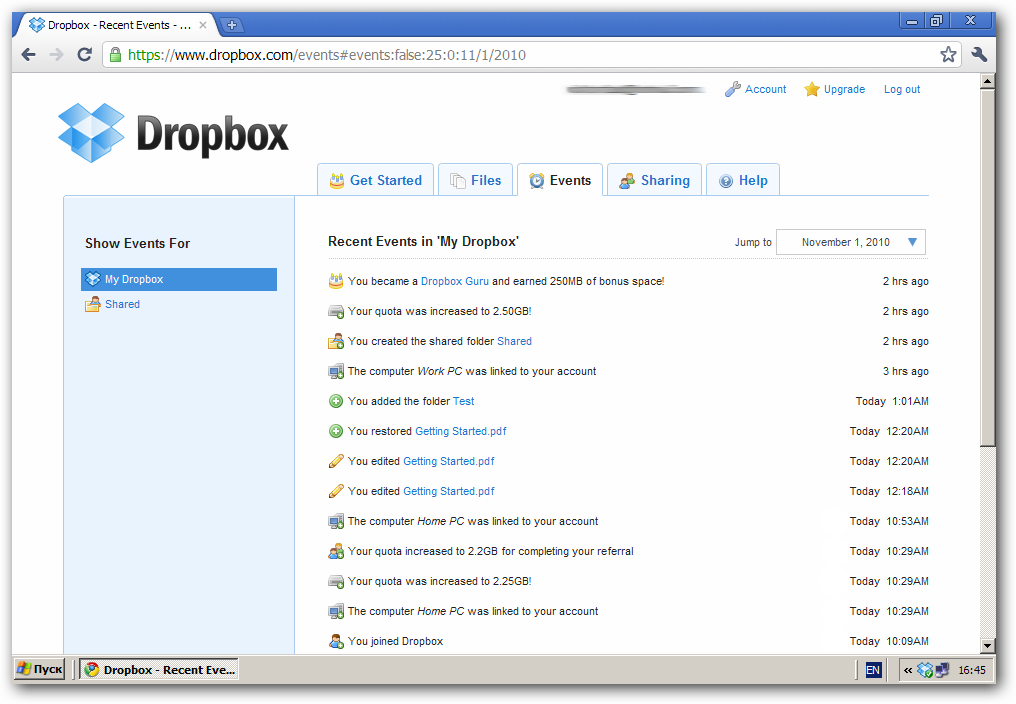Click pencil icon of 12:20AM edited event
Image resolution: width=1016 pixels, height=704 pixels.
336,461
